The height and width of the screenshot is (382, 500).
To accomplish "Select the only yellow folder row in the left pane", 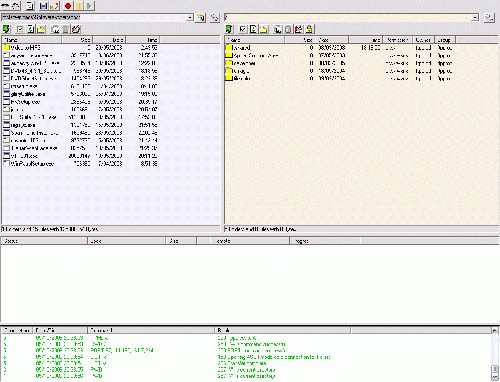I will (80, 48).
